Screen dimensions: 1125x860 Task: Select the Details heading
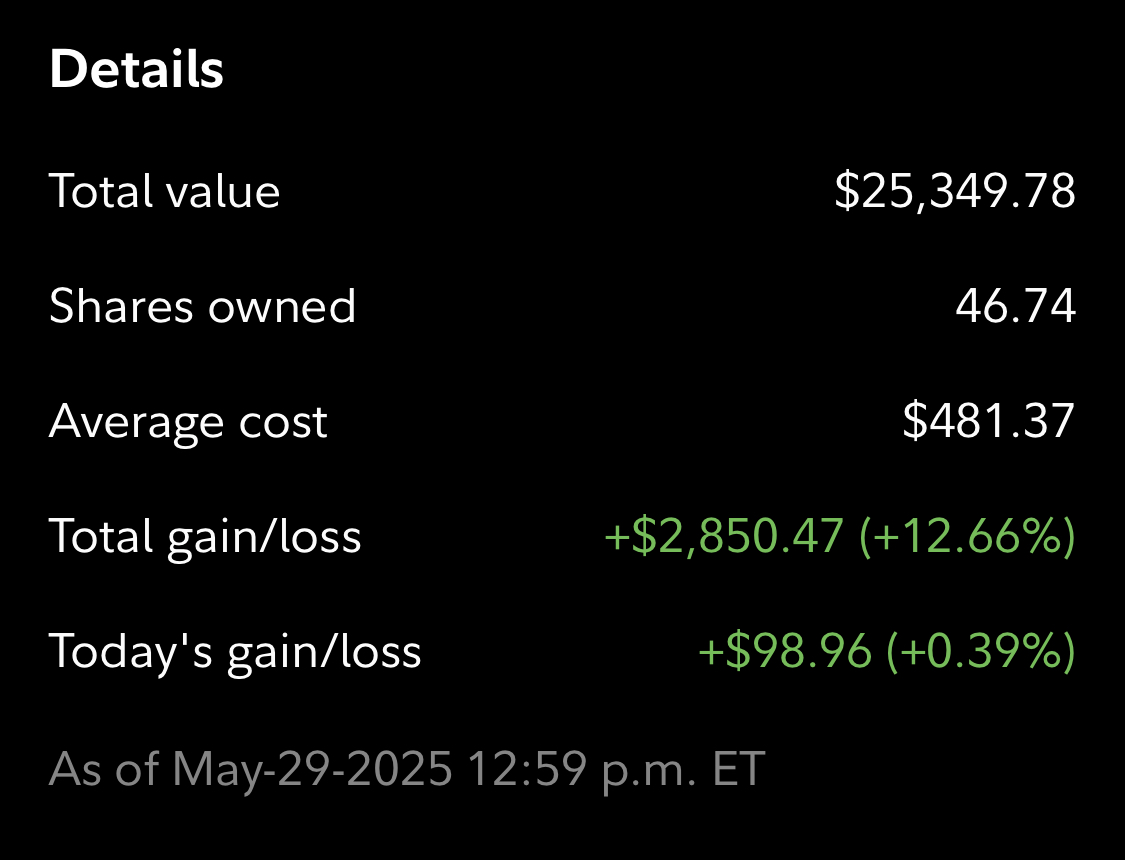pos(136,69)
